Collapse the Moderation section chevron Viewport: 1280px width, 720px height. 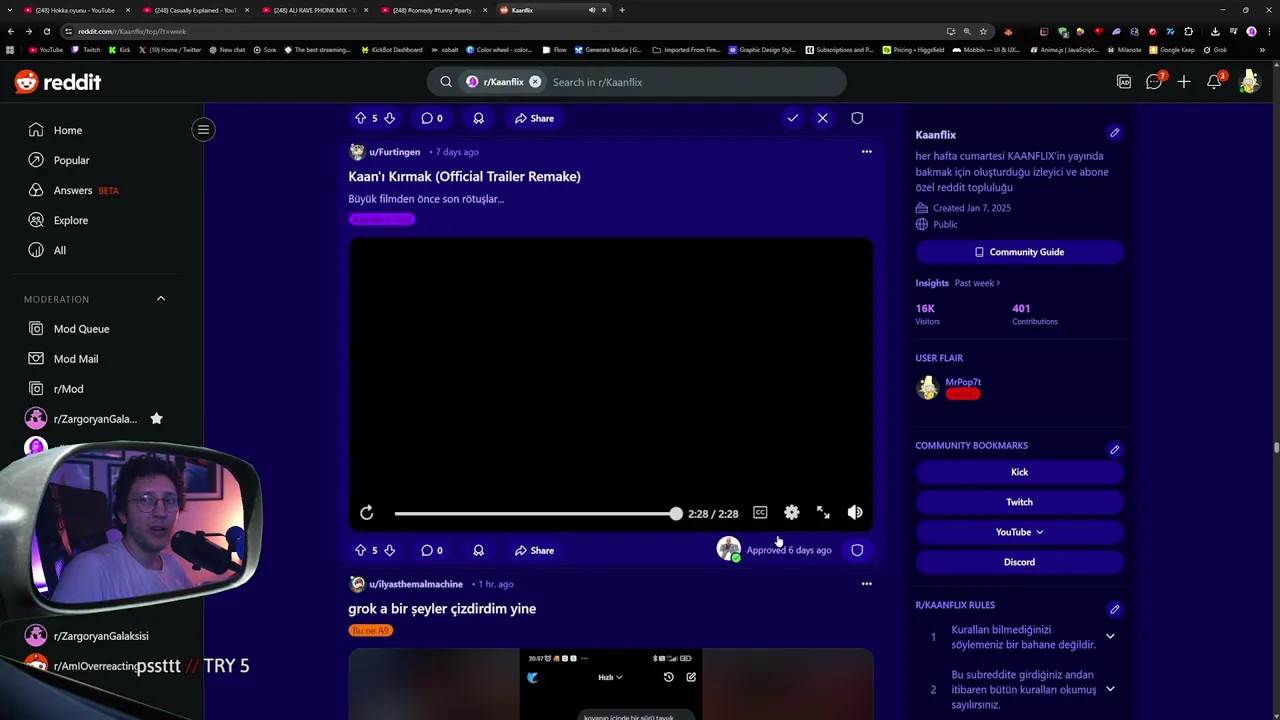point(160,299)
